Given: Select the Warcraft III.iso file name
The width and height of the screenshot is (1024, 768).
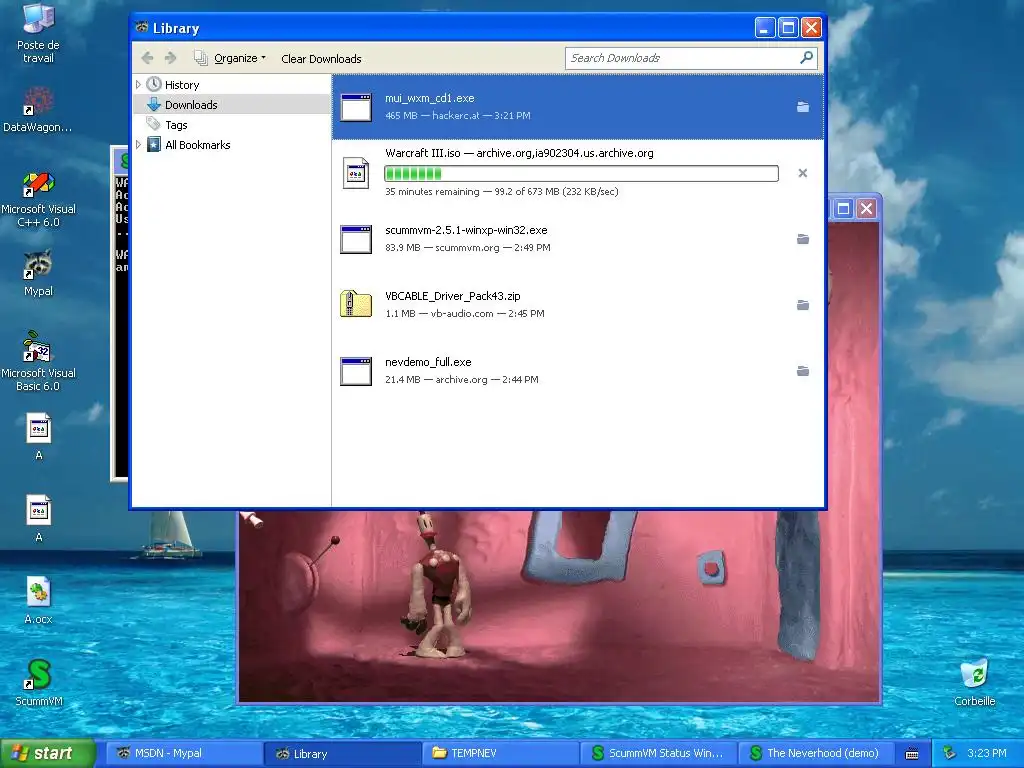Looking at the screenshot, I should tap(423, 153).
